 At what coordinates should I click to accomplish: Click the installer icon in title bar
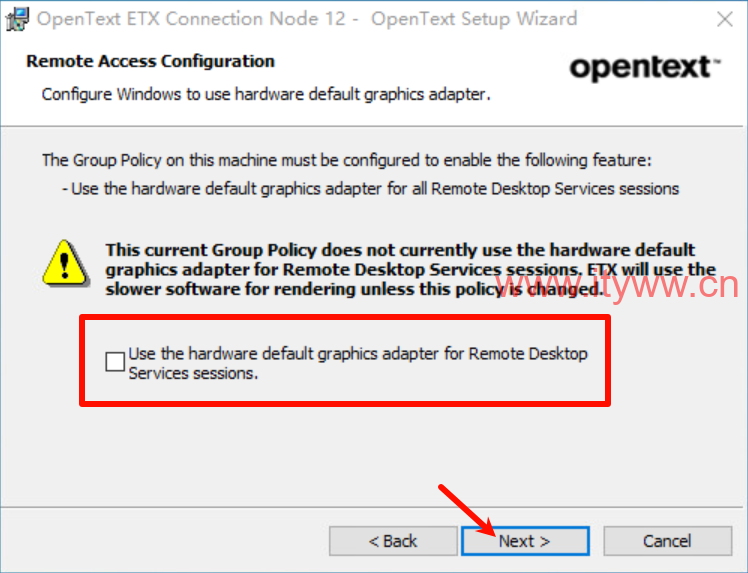tap(18, 19)
